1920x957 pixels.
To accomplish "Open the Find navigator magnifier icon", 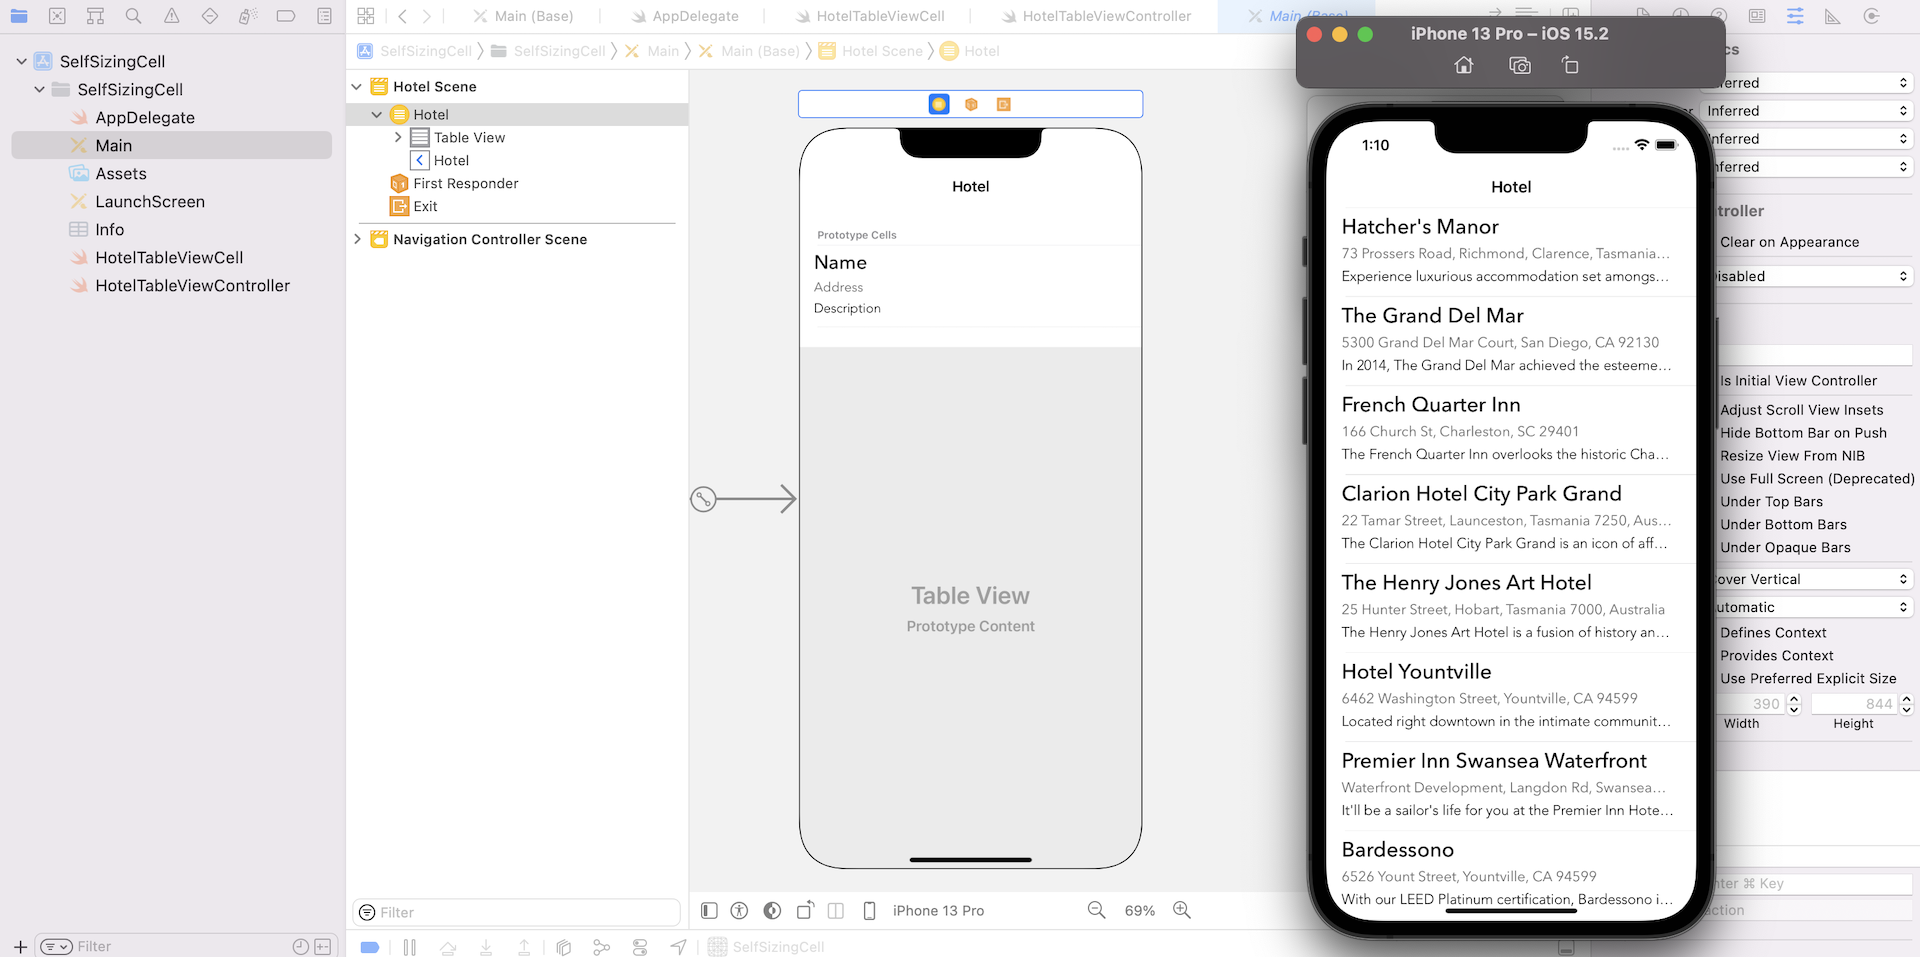I will (x=133, y=16).
